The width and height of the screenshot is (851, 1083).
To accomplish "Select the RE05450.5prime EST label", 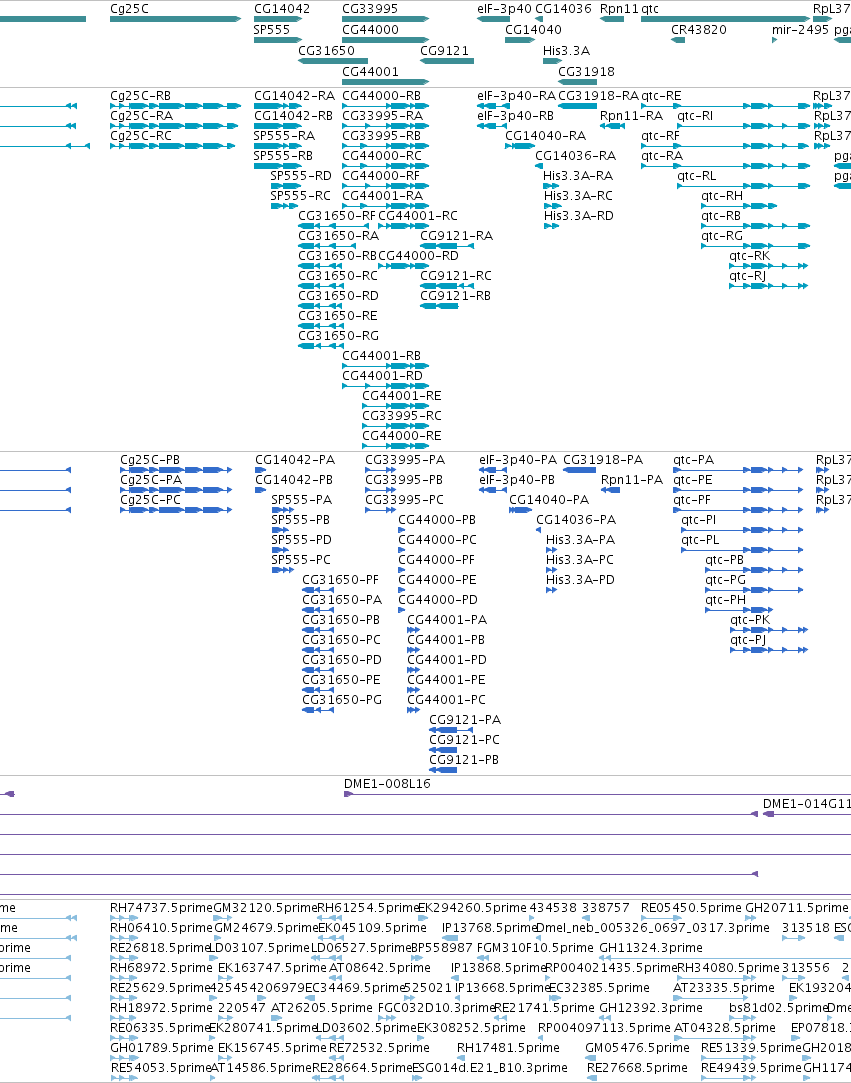I will tap(691, 908).
